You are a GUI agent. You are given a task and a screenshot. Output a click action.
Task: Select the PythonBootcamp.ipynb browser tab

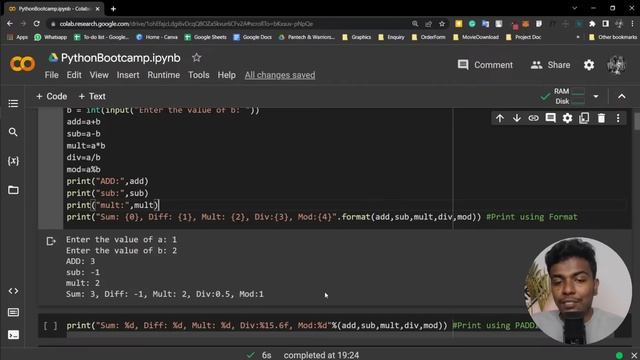coord(54,9)
